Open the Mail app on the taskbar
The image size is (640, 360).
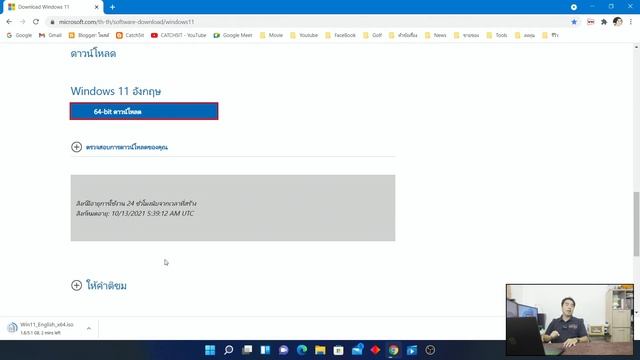[357, 350]
